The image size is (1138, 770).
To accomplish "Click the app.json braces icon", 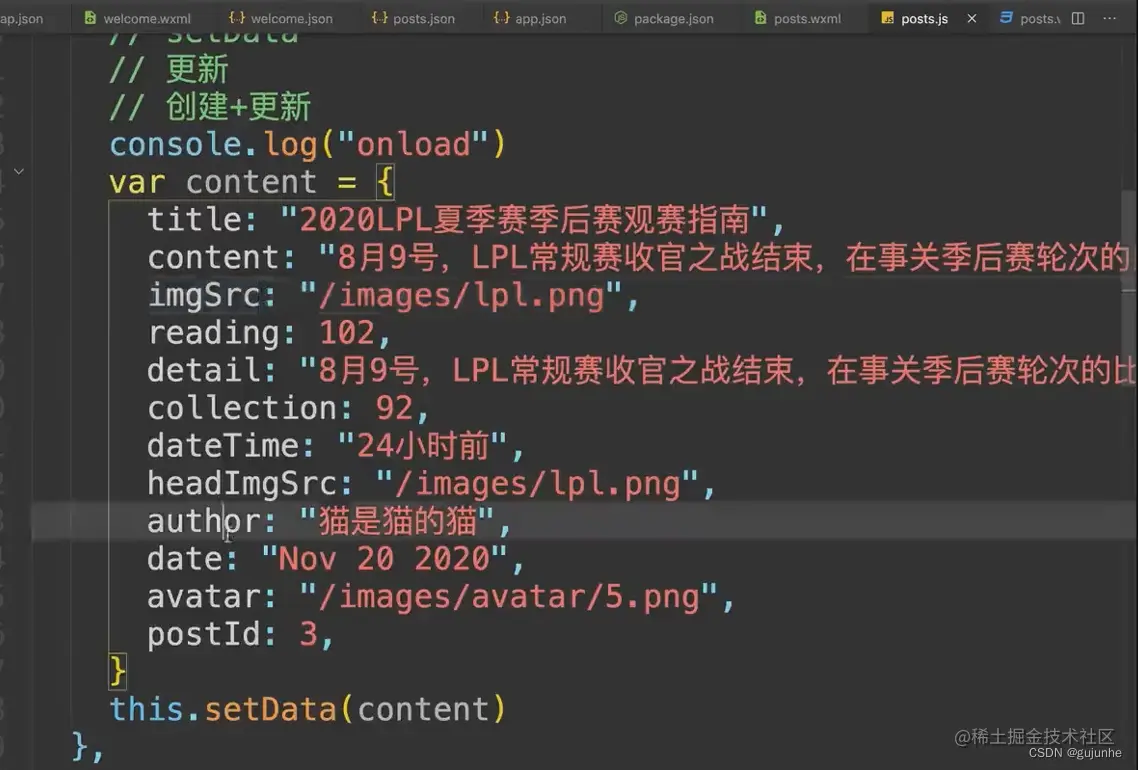I will [x=502, y=18].
